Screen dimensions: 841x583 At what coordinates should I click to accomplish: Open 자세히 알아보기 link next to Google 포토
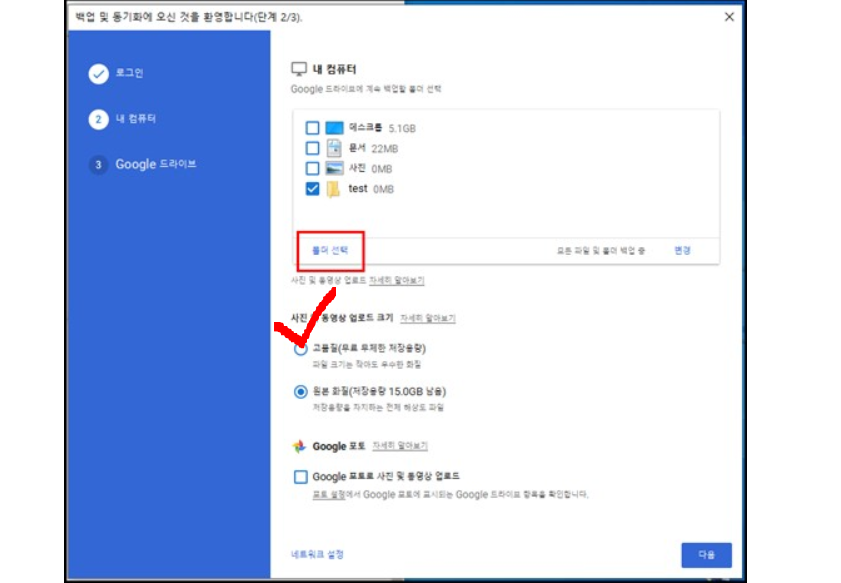400,446
